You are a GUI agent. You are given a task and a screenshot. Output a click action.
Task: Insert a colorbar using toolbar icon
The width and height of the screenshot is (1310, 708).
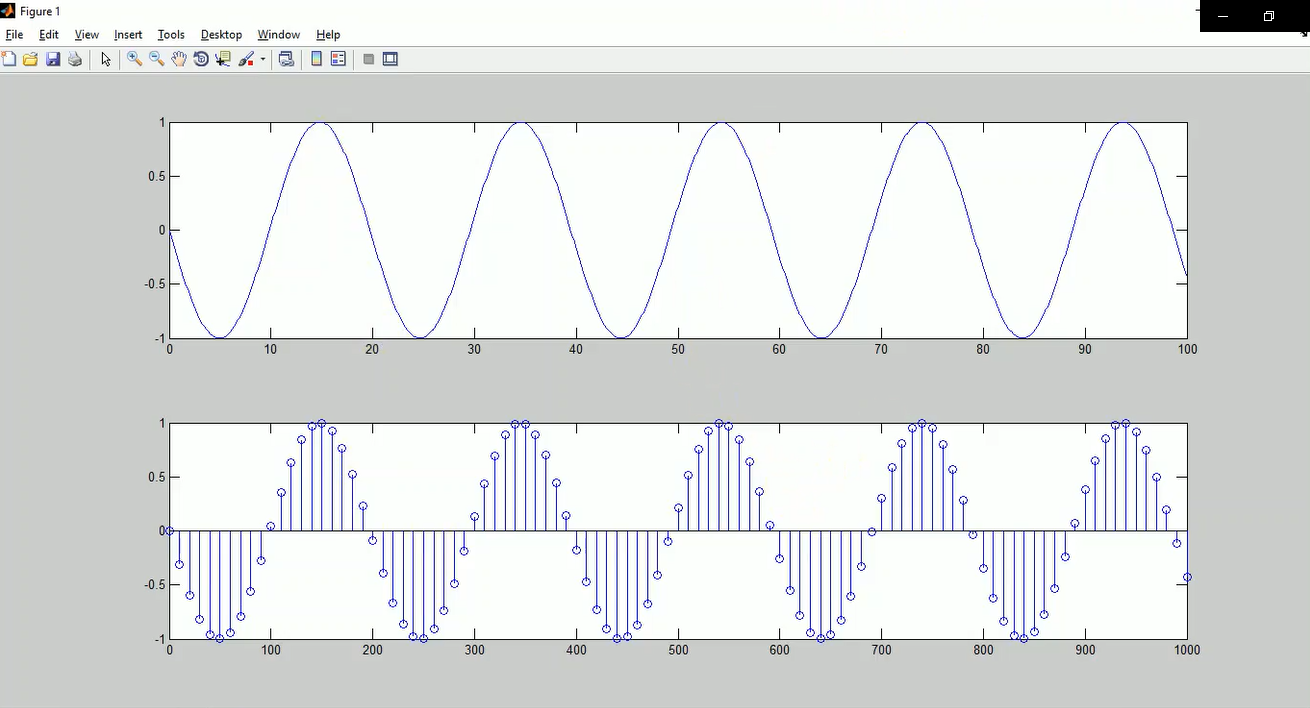pyautogui.click(x=317, y=59)
